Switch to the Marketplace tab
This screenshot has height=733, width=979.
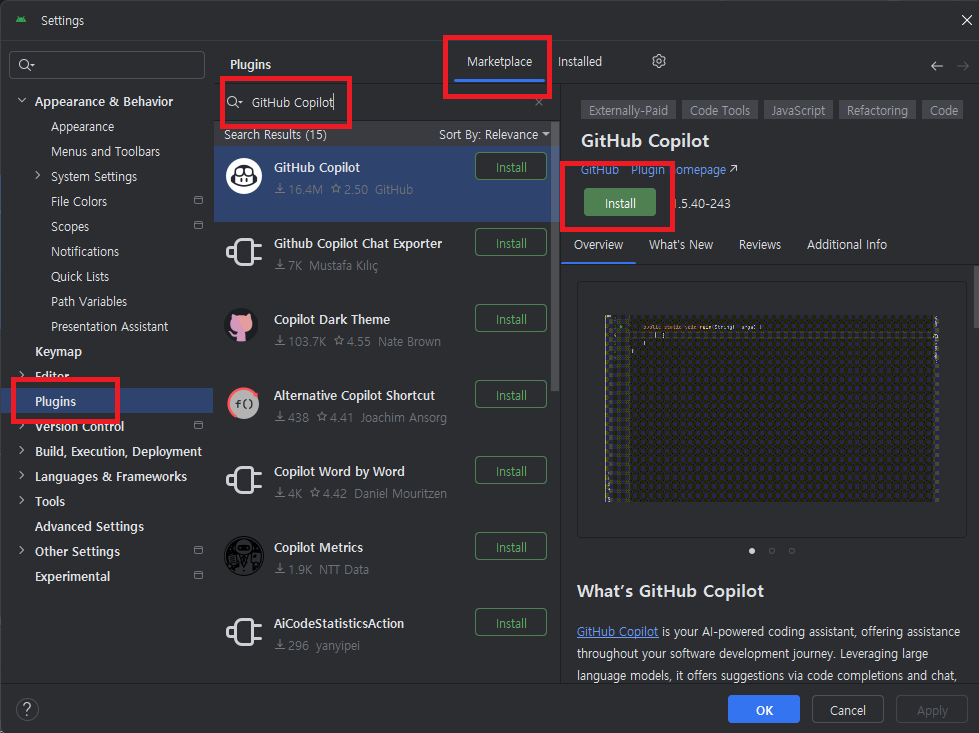click(x=499, y=62)
